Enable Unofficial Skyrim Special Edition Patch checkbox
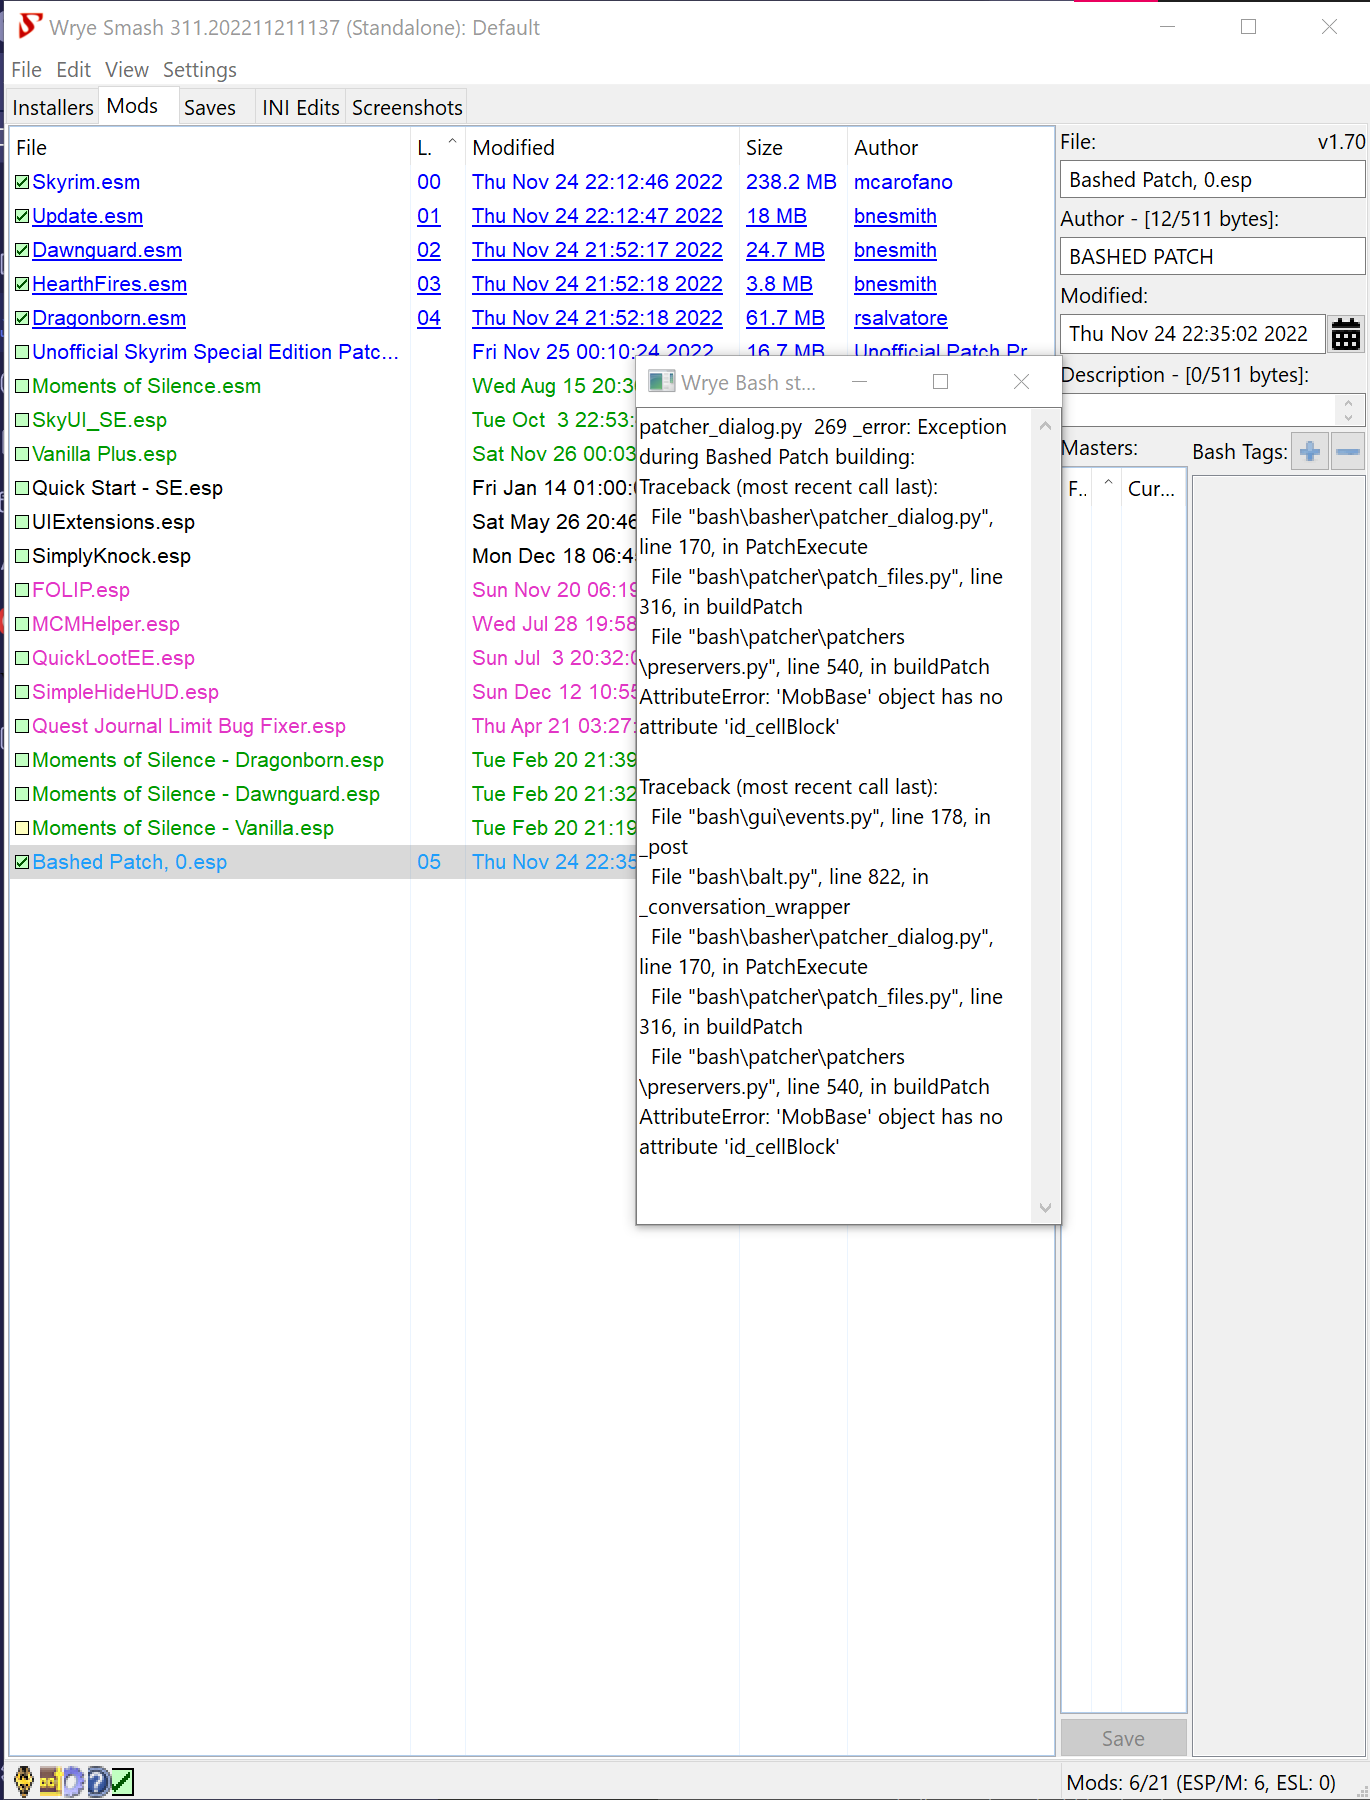1370x1800 pixels. coord(22,352)
